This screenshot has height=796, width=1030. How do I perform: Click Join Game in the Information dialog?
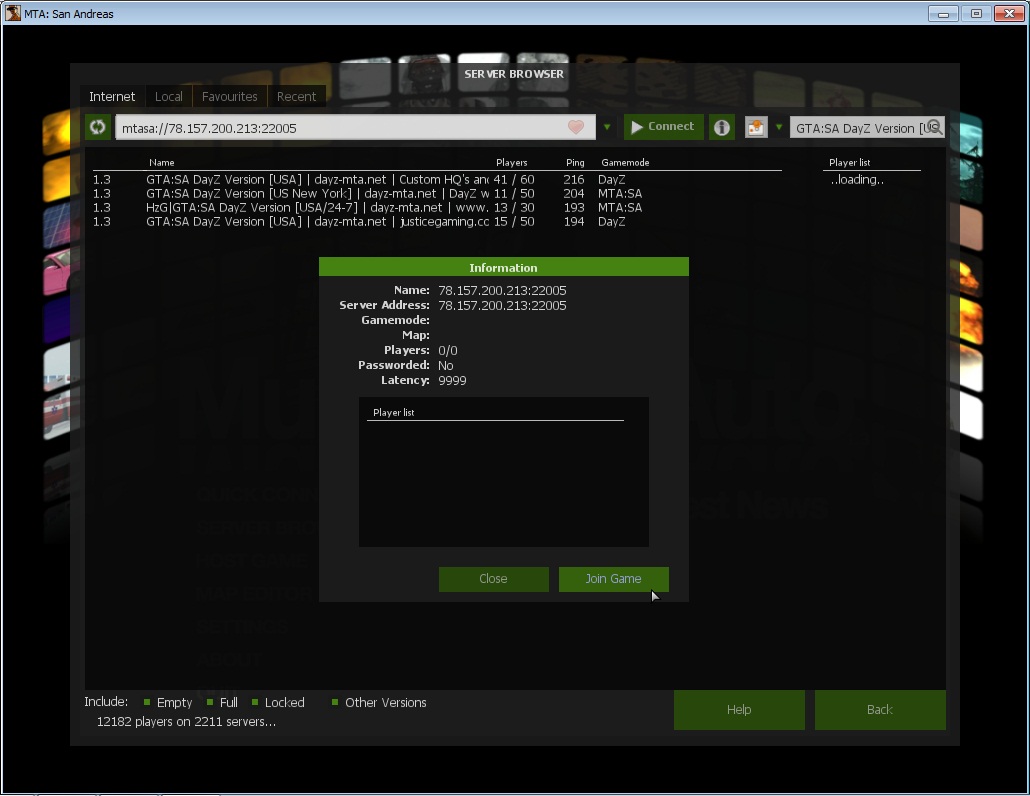coord(614,579)
